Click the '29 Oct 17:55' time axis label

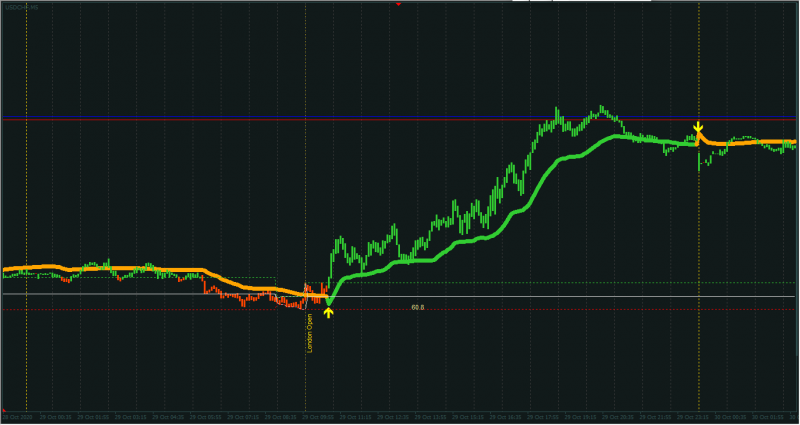[x=544, y=417]
